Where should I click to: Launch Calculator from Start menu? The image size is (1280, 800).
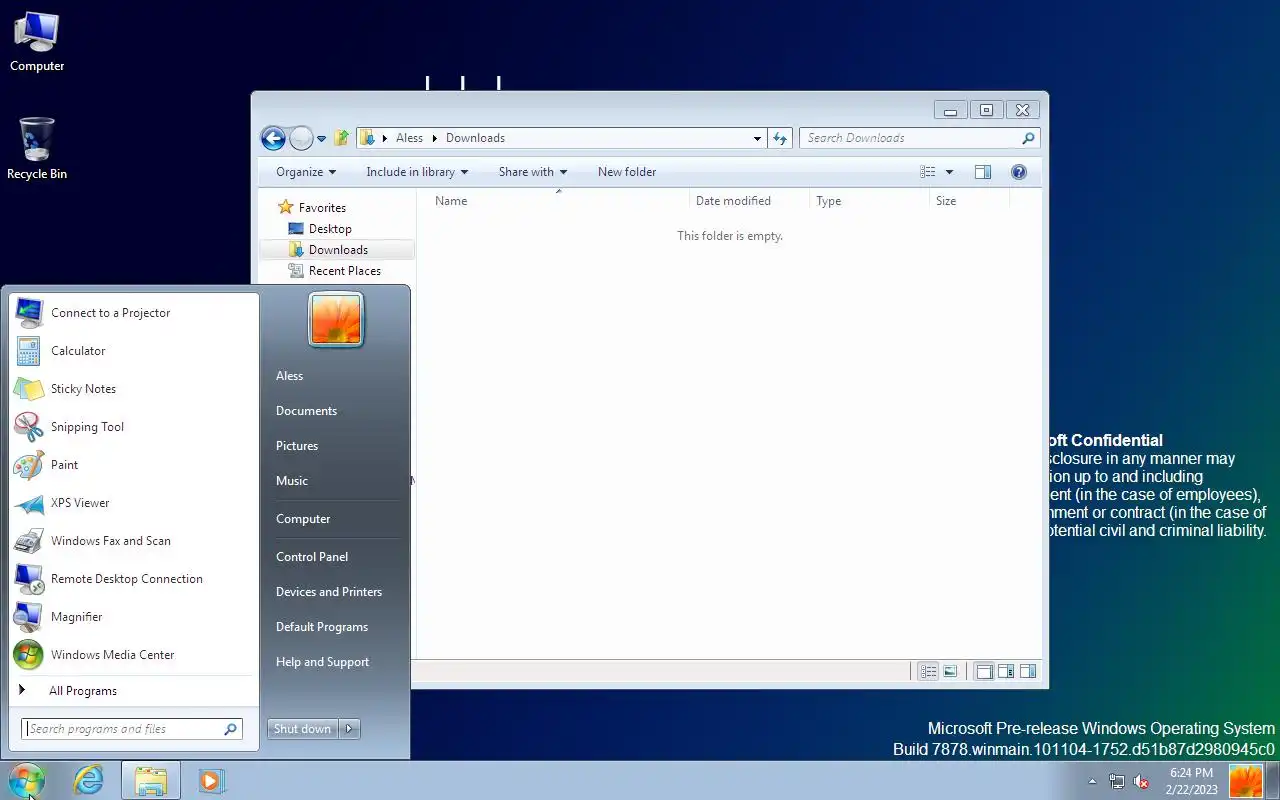pyautogui.click(x=133, y=351)
